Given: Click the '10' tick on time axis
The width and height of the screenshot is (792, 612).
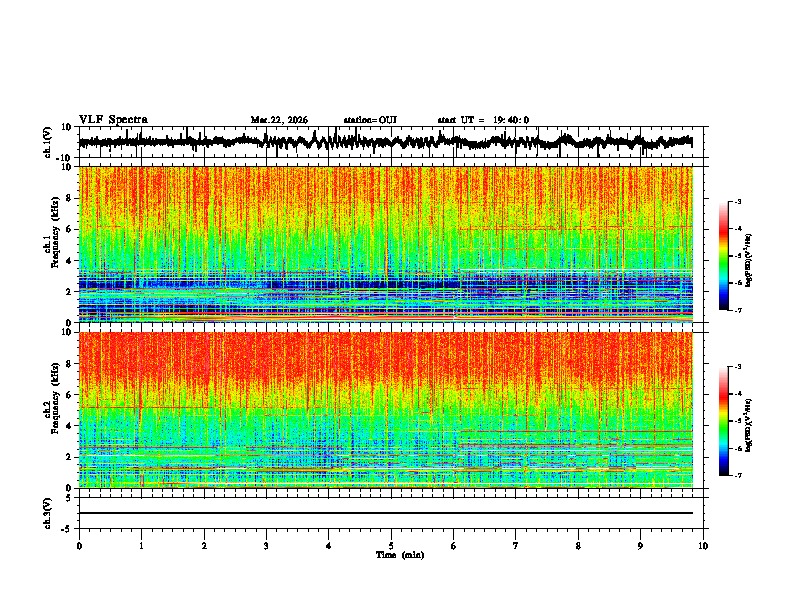Looking at the screenshot, I should point(703,546).
